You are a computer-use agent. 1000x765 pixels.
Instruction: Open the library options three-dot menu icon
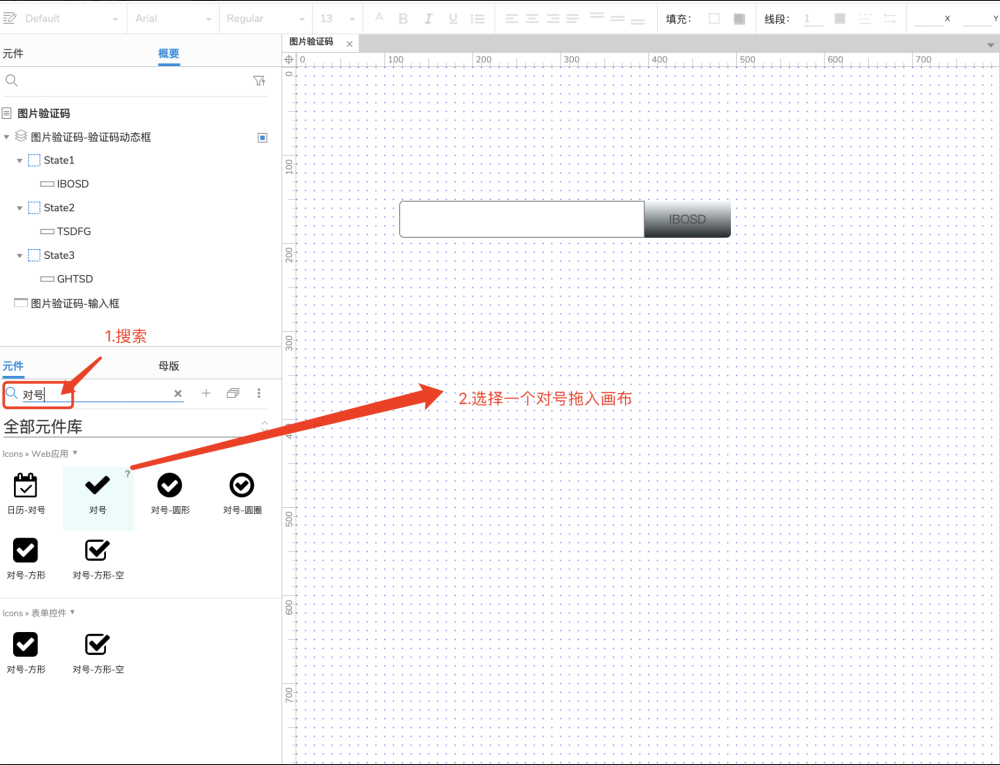point(259,394)
